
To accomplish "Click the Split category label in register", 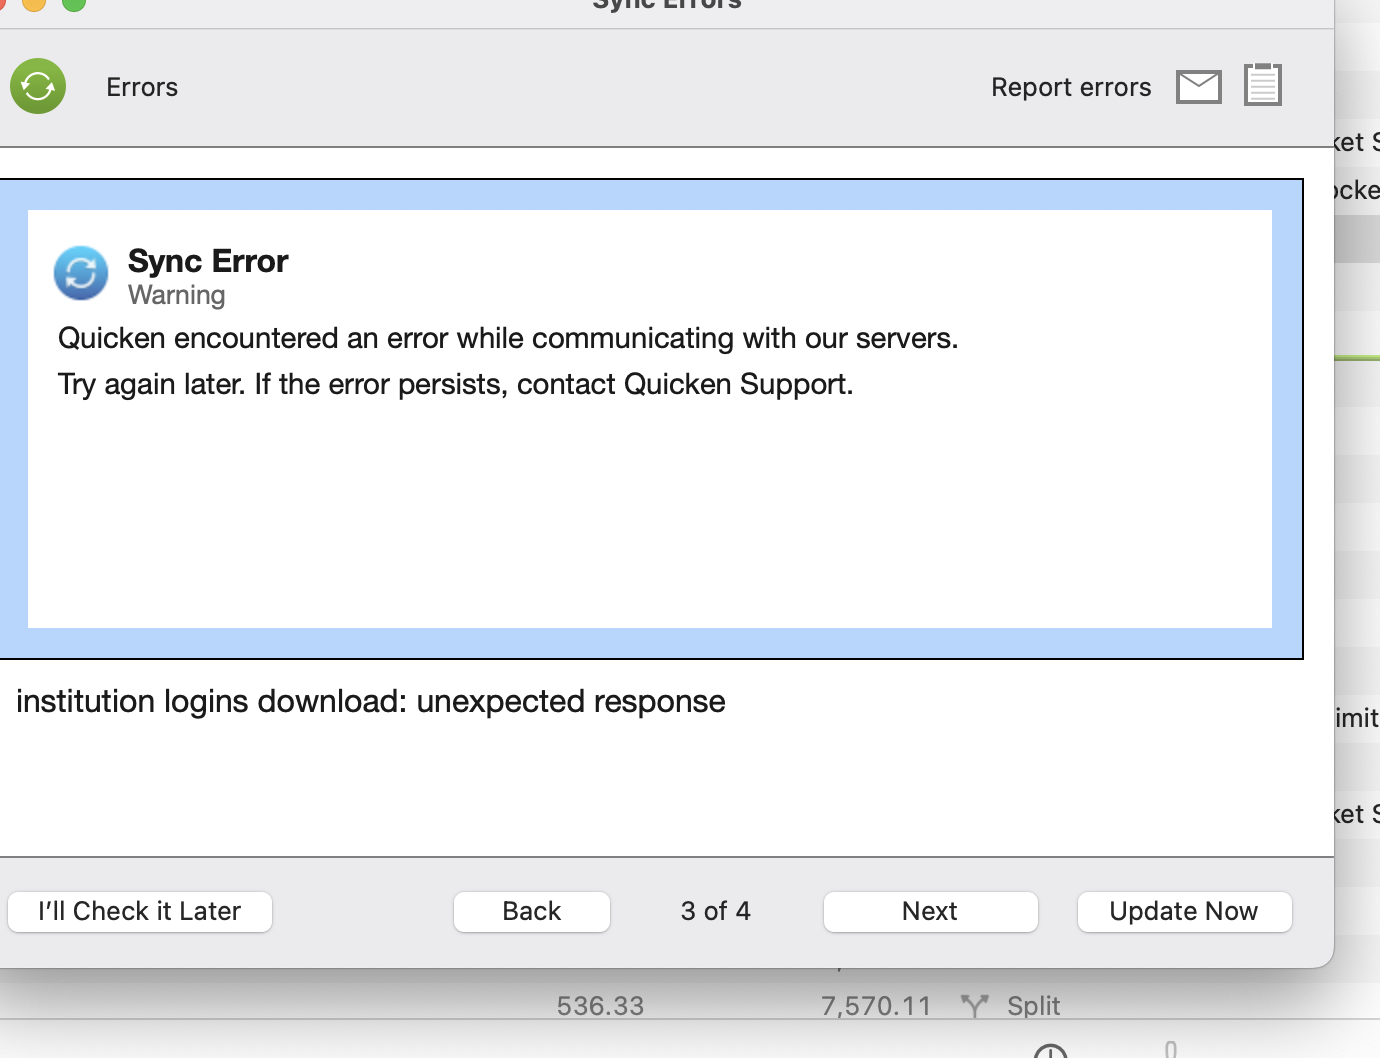I will (x=1033, y=1005).
